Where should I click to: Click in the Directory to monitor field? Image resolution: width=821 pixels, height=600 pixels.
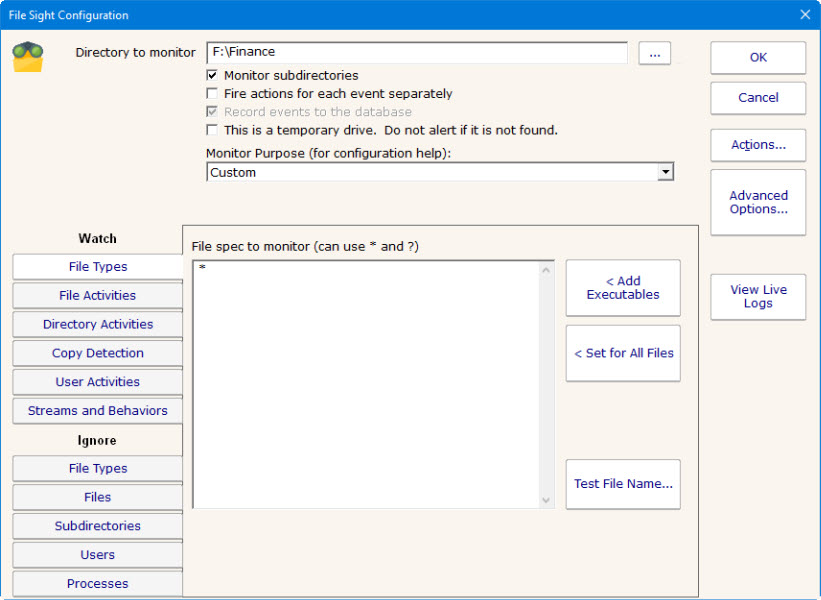[416, 53]
